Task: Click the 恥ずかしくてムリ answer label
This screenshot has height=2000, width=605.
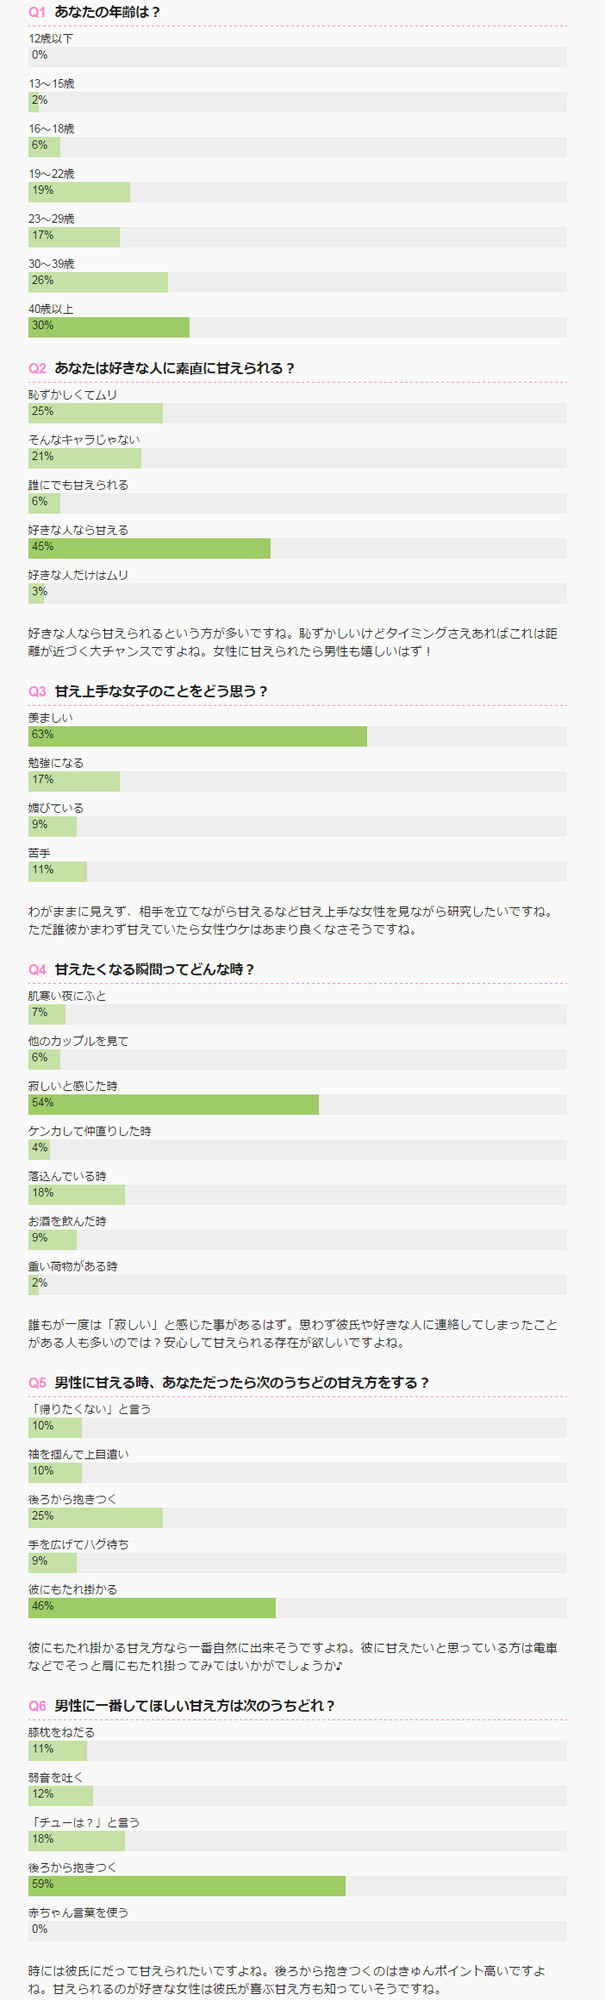Action: 73,395
